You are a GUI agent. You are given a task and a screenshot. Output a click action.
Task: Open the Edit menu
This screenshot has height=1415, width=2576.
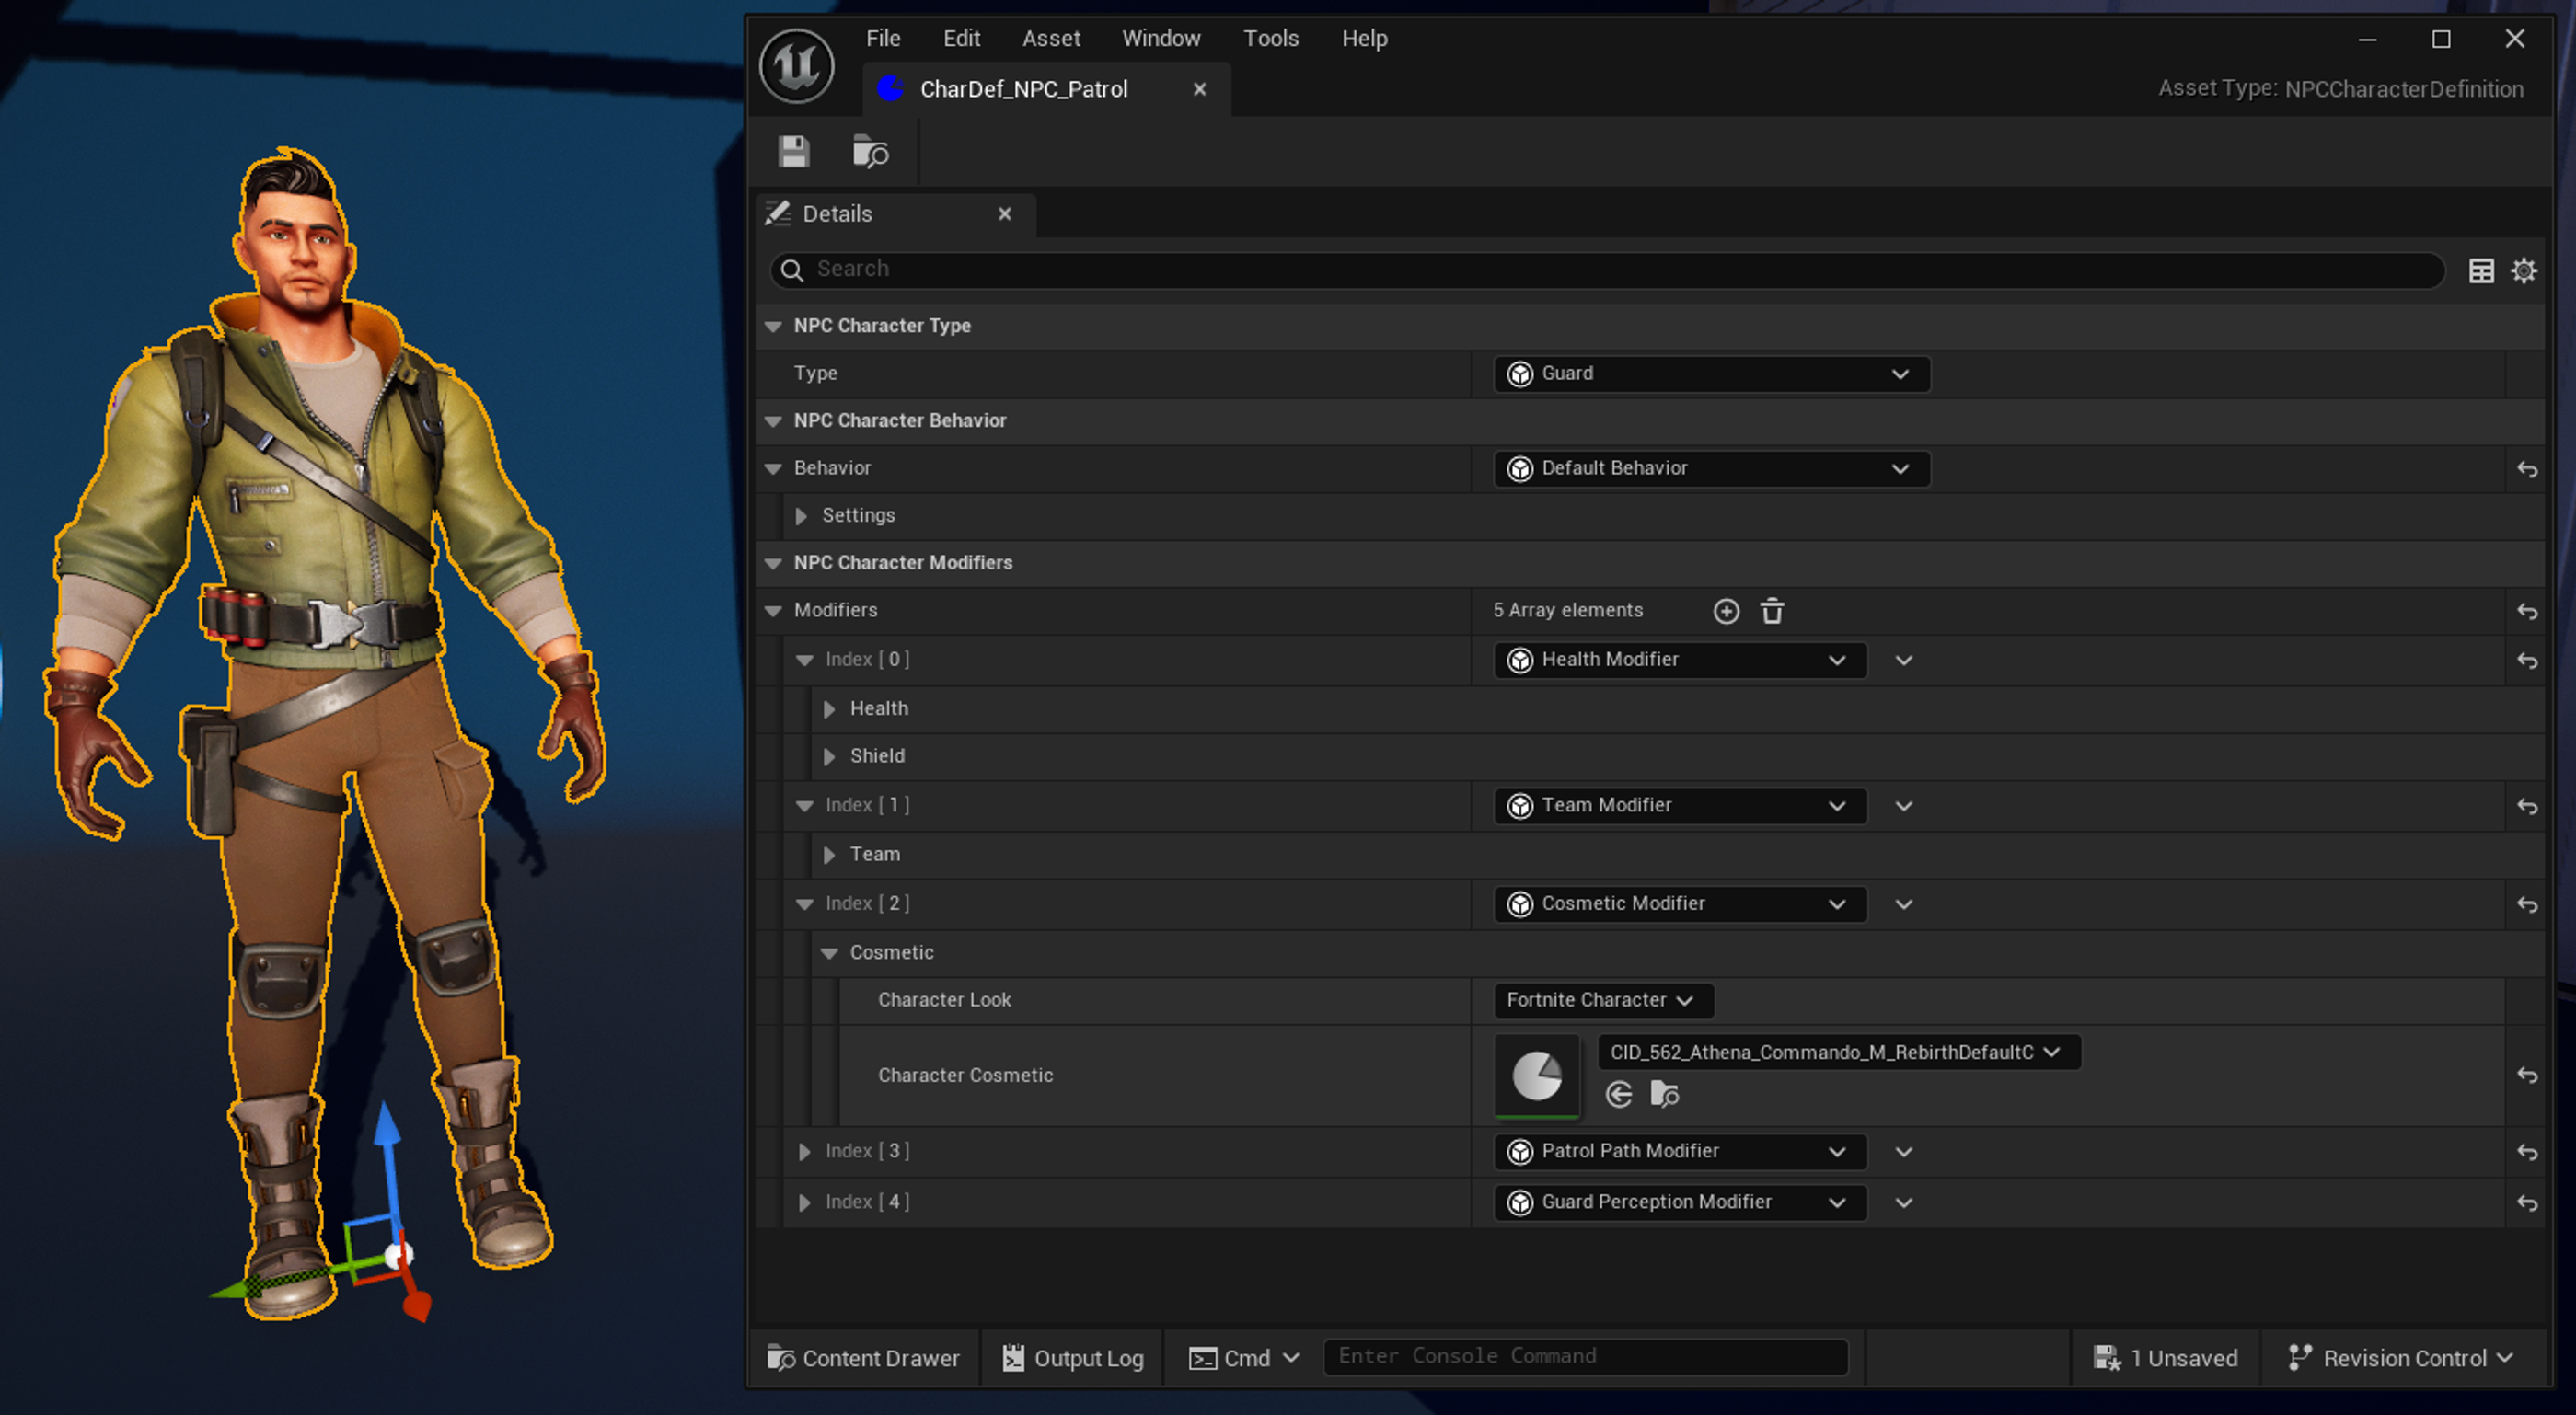(x=961, y=38)
